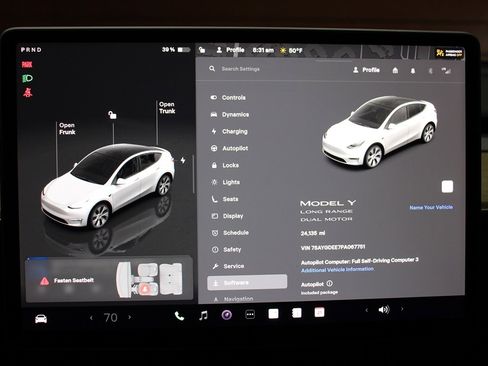Tap the info icon beside Autopilot
The width and height of the screenshot is (488, 366).
329,283
